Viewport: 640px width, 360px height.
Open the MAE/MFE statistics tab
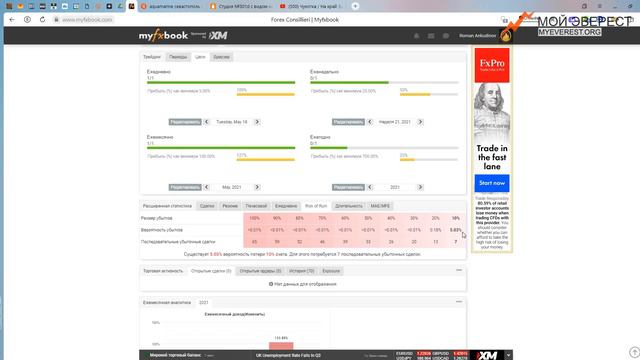tap(380, 206)
